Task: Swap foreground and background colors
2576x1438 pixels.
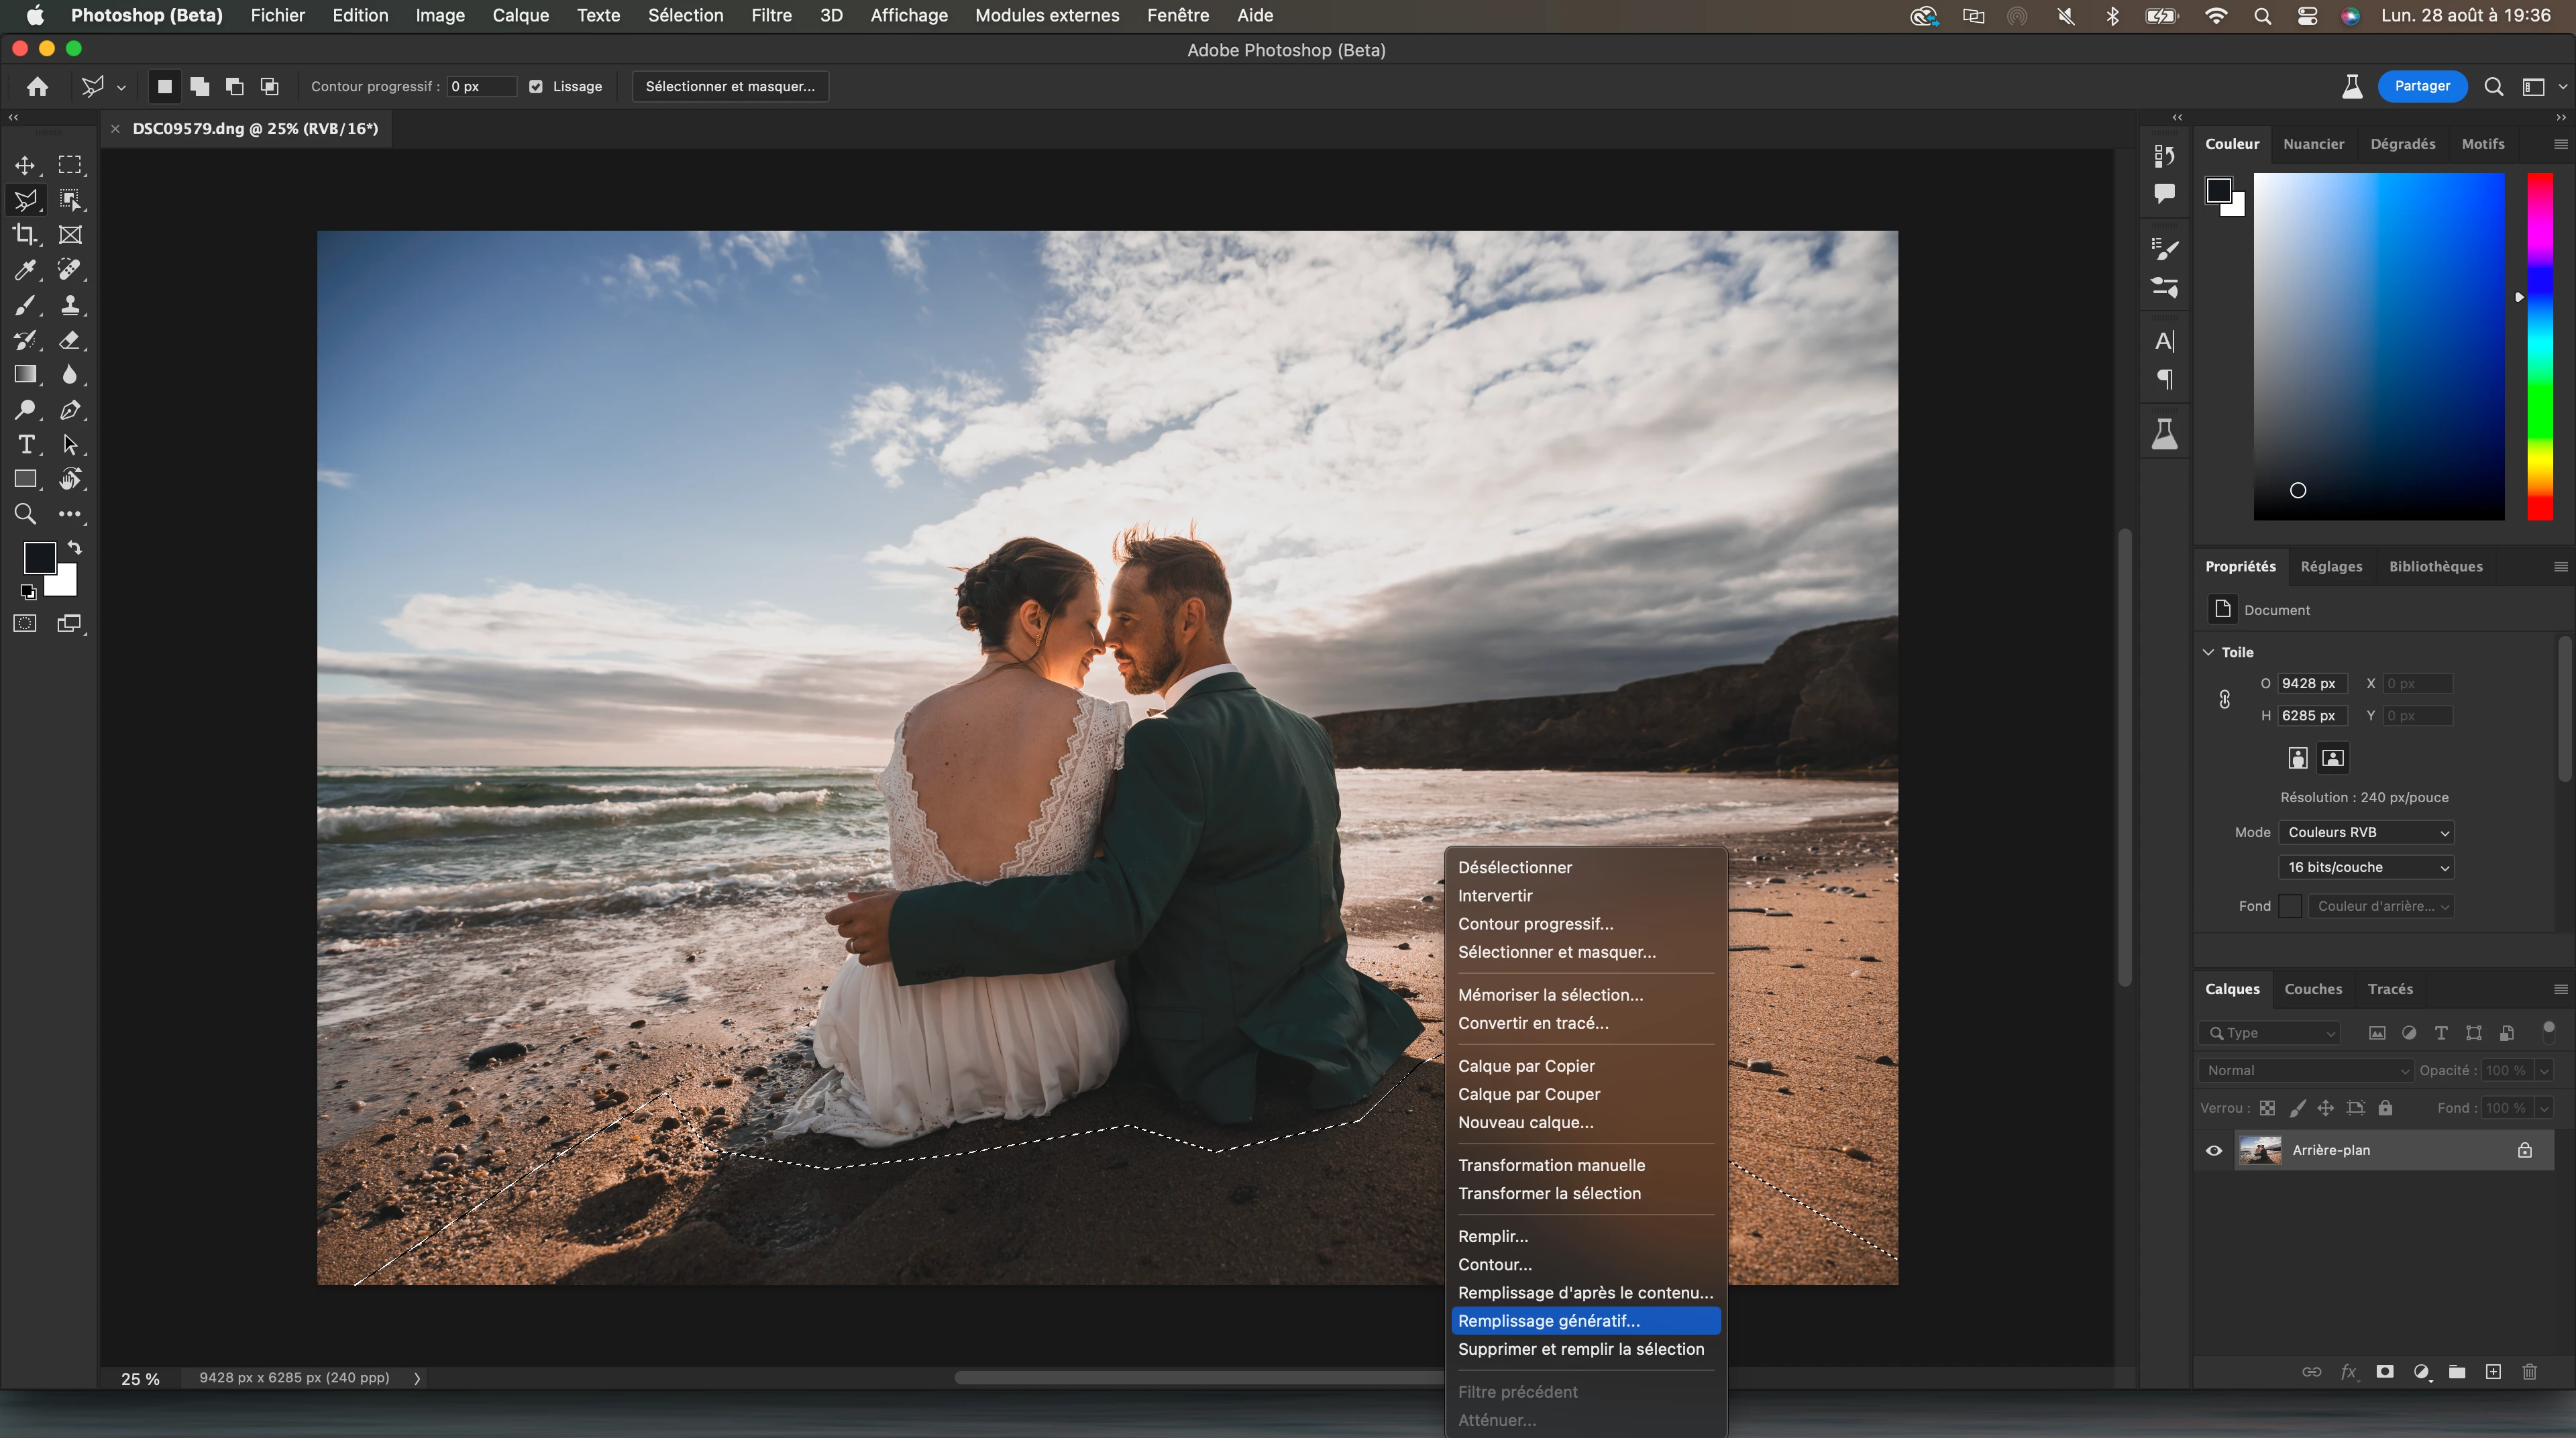Action: pyautogui.click(x=75, y=548)
